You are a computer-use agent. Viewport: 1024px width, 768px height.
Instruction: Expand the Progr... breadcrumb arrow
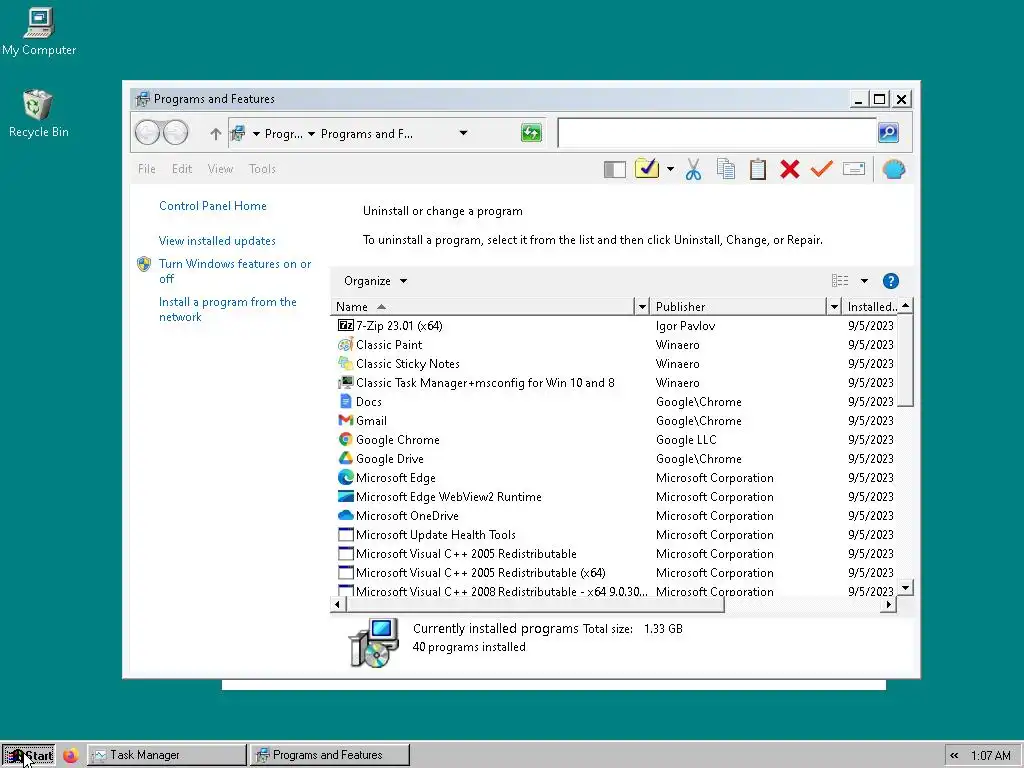[x=312, y=134]
